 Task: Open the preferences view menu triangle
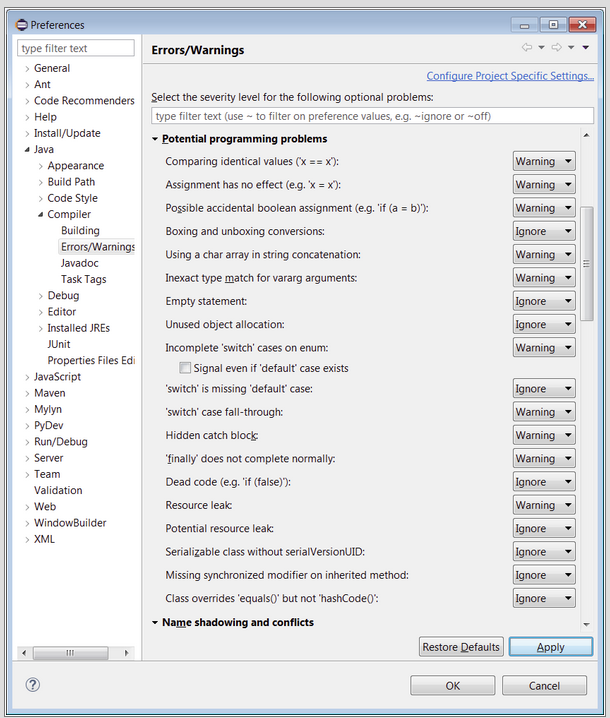click(x=586, y=48)
